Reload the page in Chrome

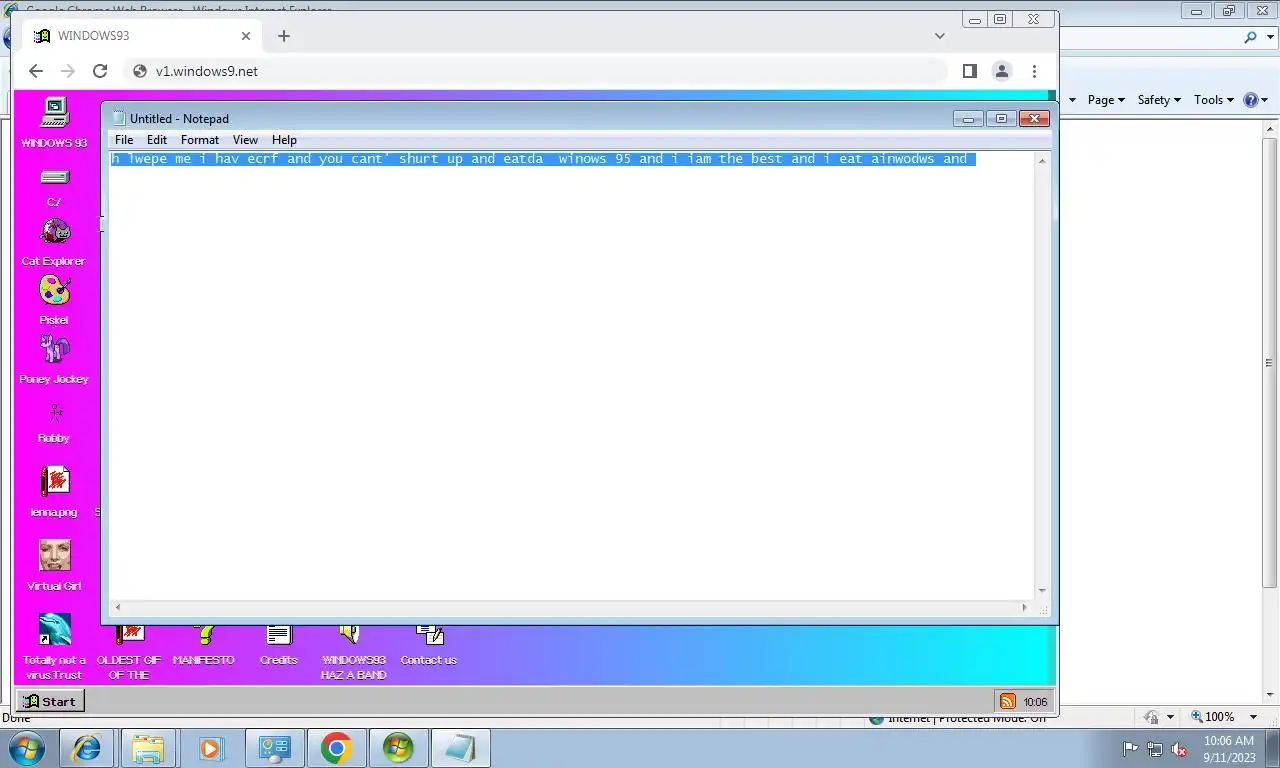tap(100, 71)
